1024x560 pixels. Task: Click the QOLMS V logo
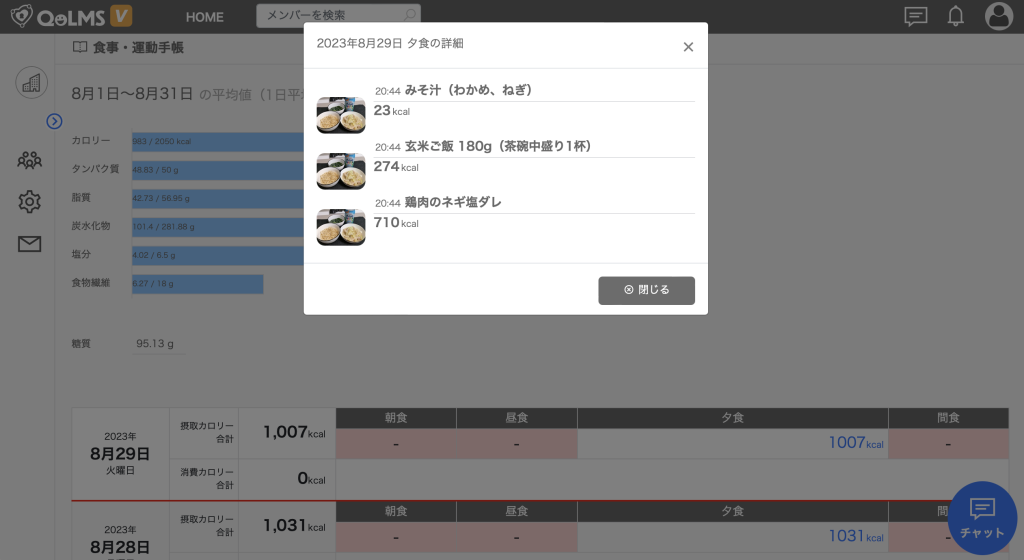click(71, 16)
